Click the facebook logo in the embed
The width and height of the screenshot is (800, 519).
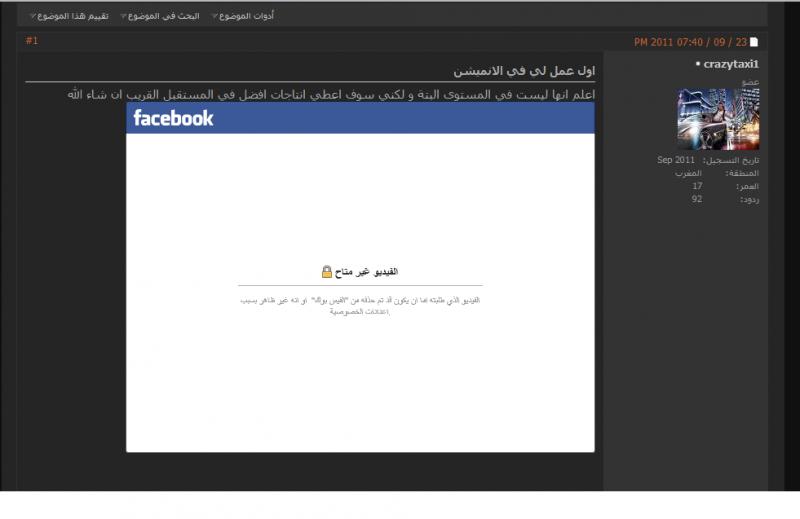click(173, 118)
